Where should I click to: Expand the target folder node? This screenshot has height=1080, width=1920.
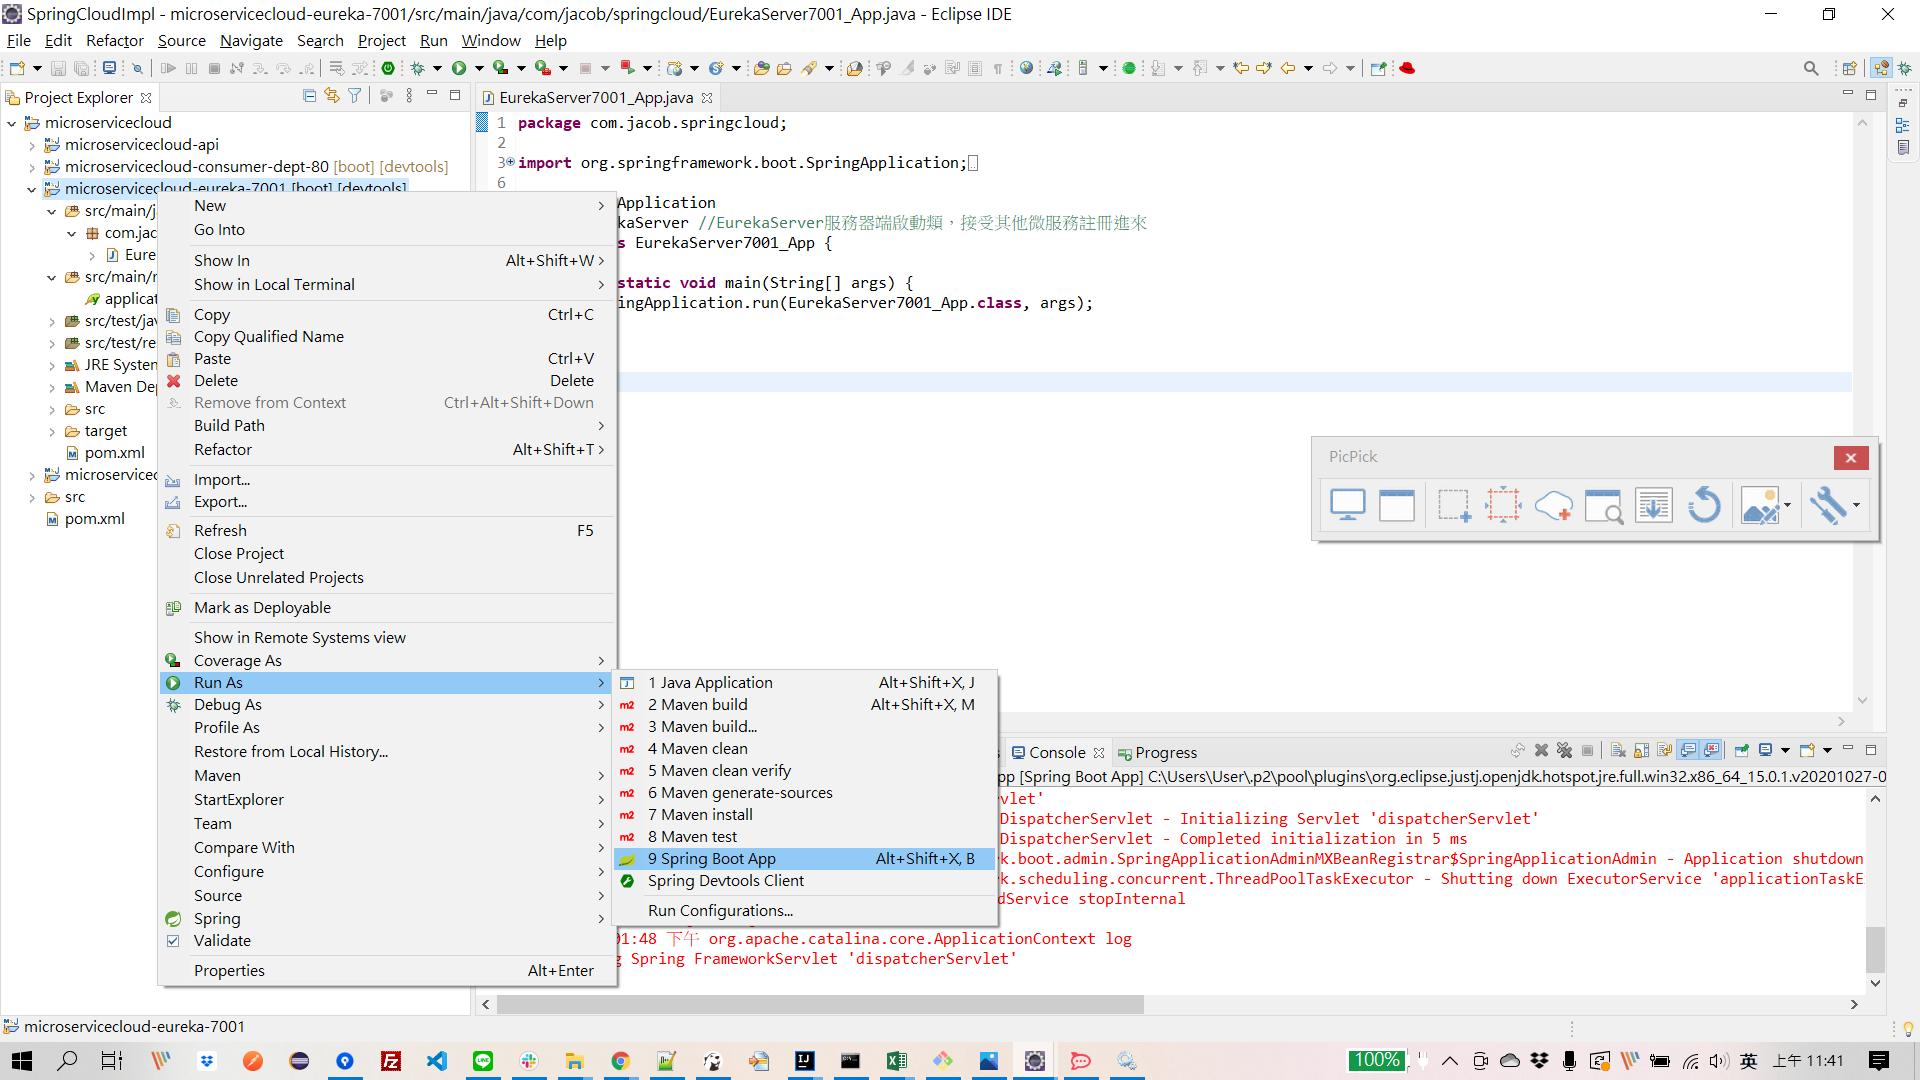point(52,431)
